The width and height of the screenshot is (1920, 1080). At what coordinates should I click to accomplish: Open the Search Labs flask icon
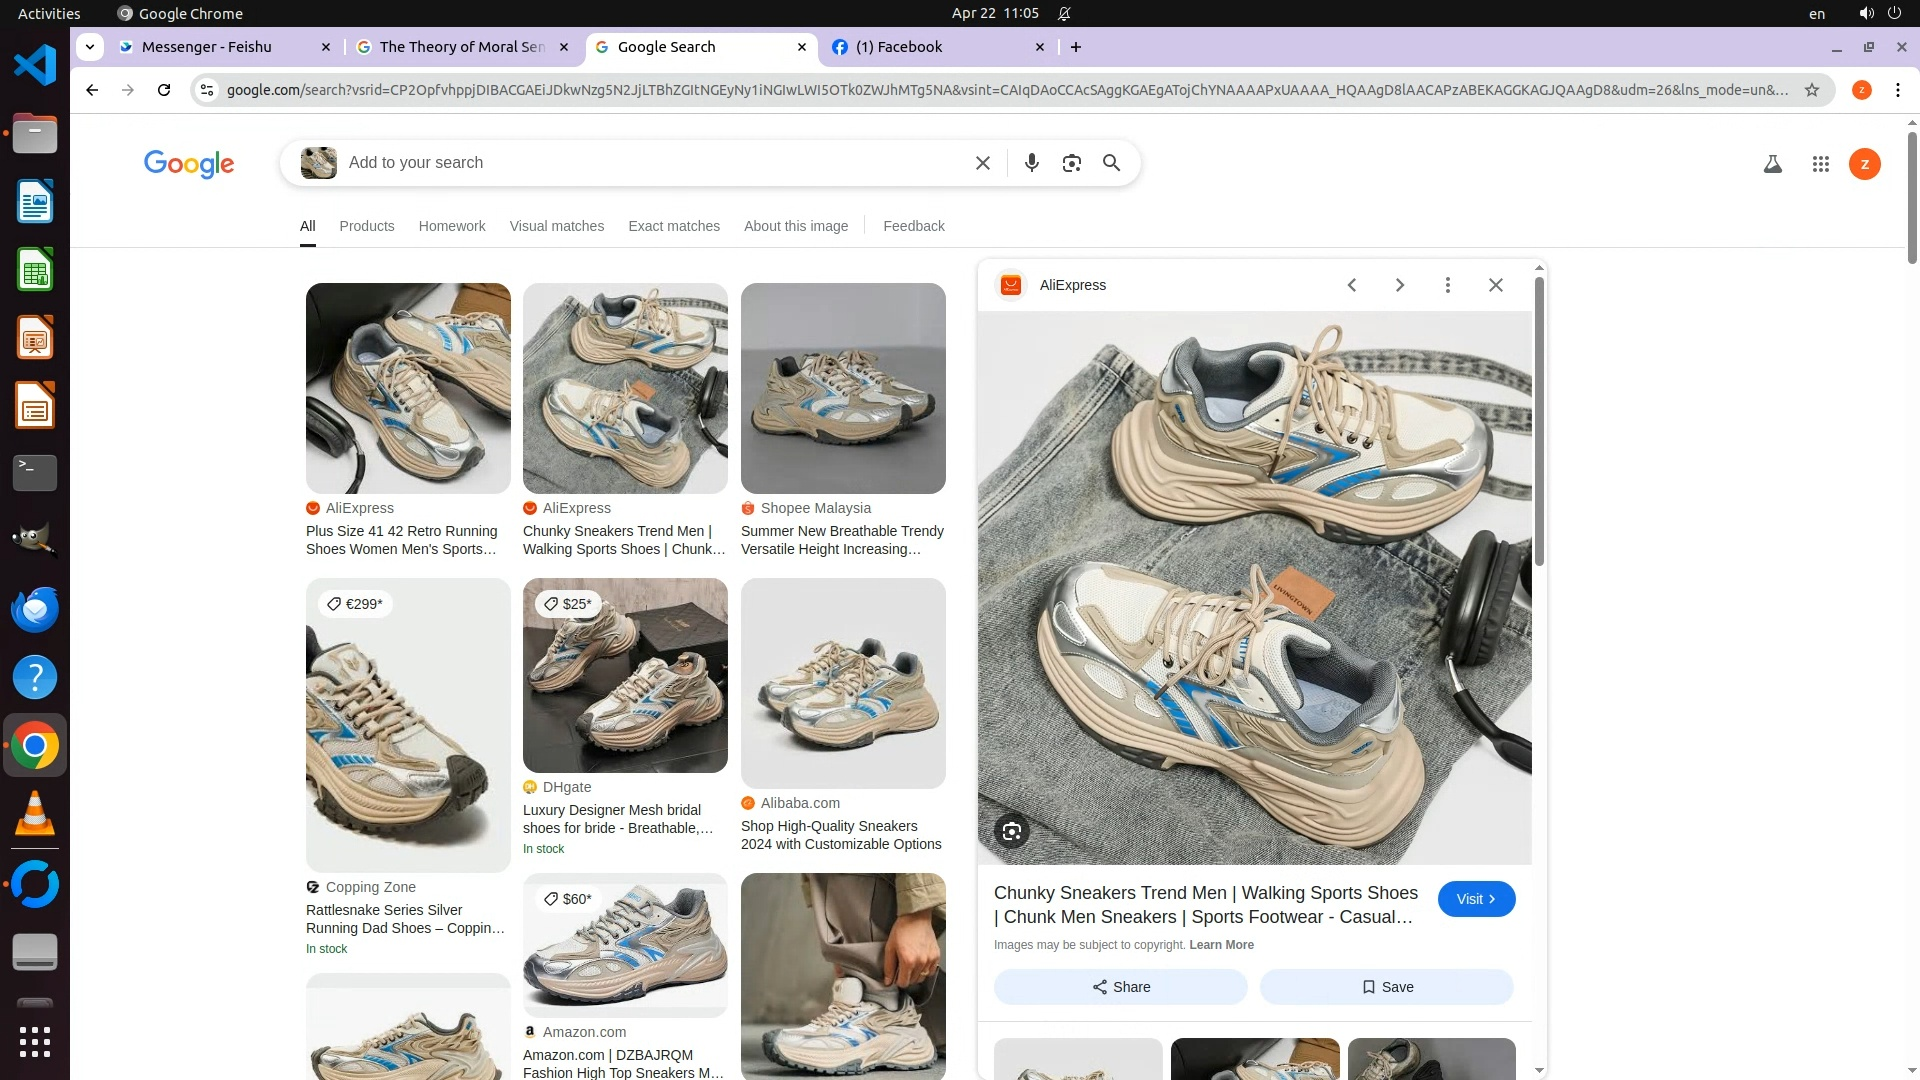1772,164
